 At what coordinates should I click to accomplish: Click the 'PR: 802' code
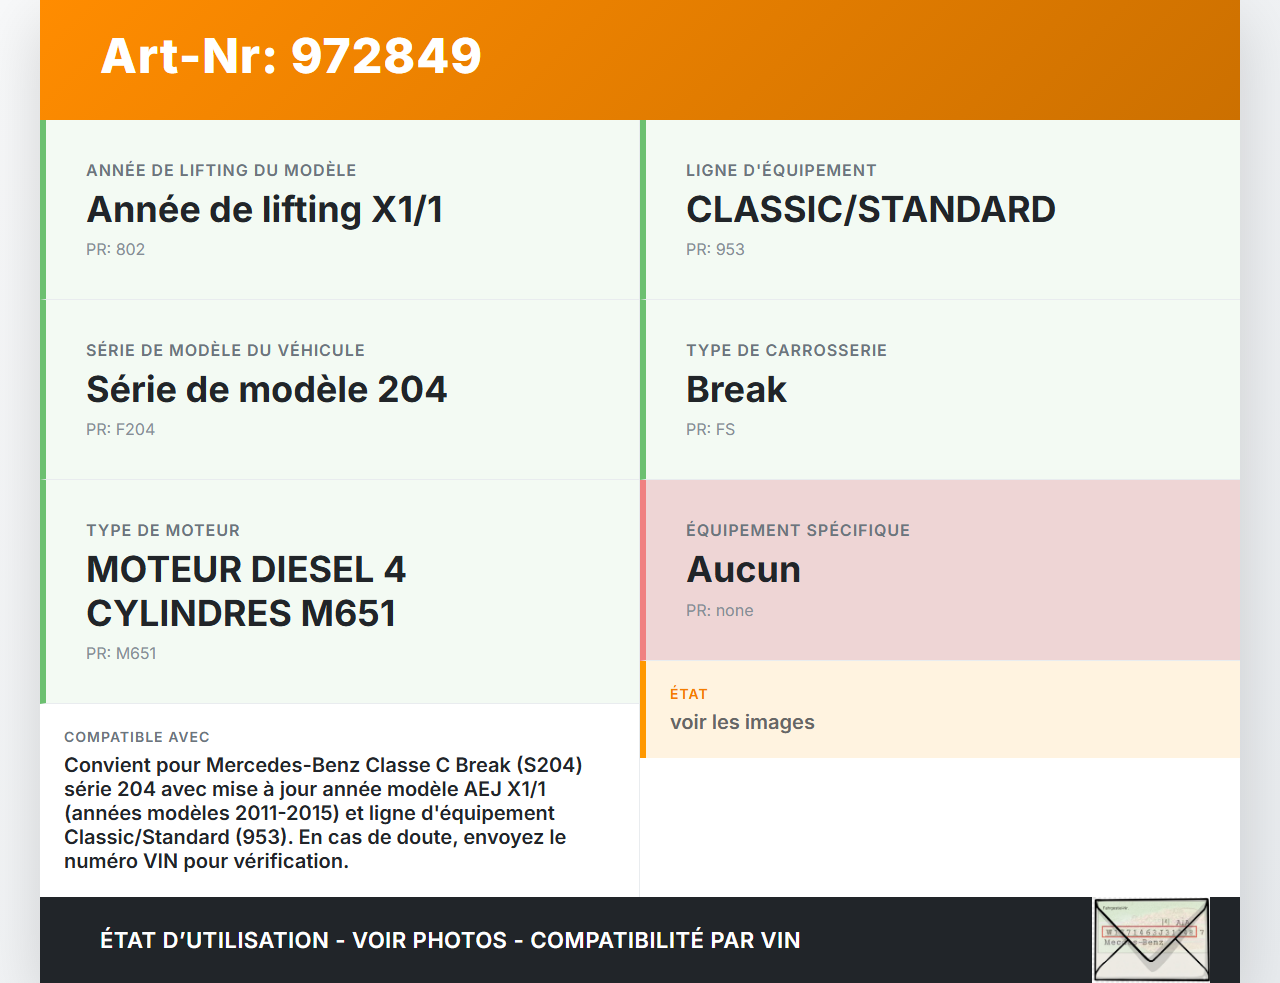click(x=115, y=250)
